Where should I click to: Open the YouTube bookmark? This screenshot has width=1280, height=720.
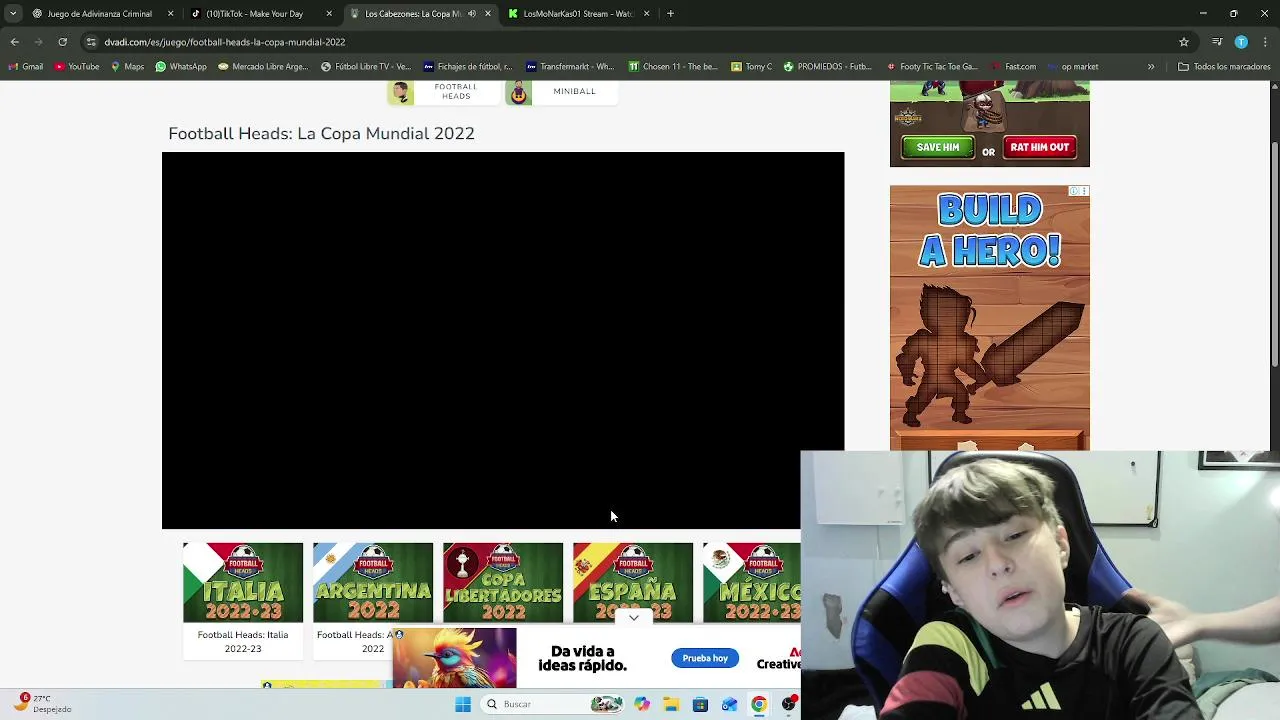click(x=77, y=67)
